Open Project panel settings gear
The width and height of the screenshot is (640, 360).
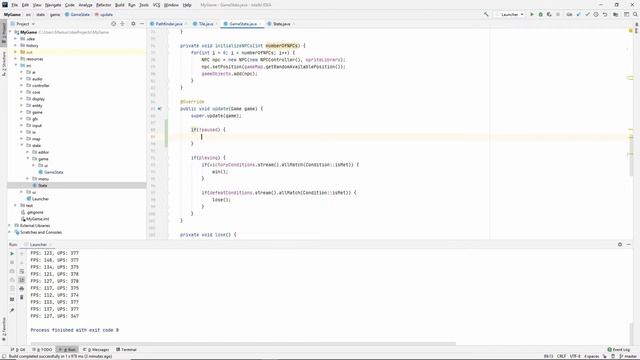click(133, 24)
